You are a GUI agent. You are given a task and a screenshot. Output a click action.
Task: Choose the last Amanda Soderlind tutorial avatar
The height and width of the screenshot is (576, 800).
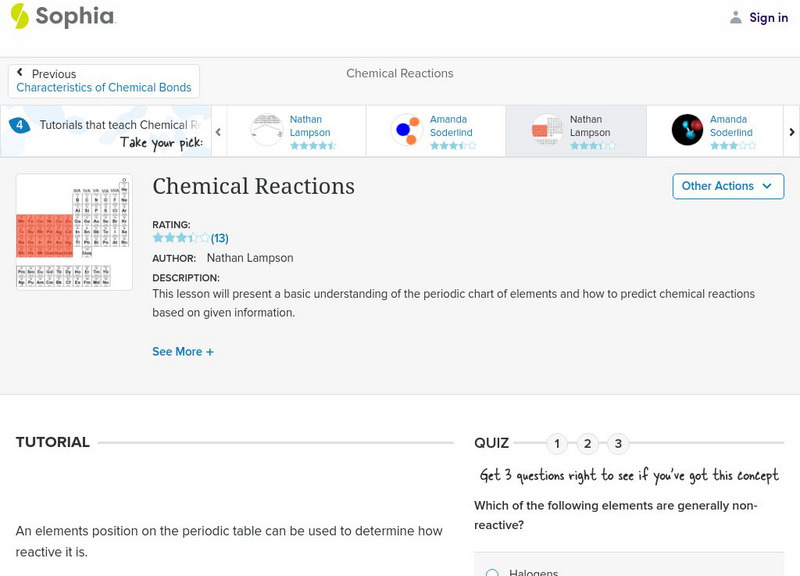(x=688, y=130)
